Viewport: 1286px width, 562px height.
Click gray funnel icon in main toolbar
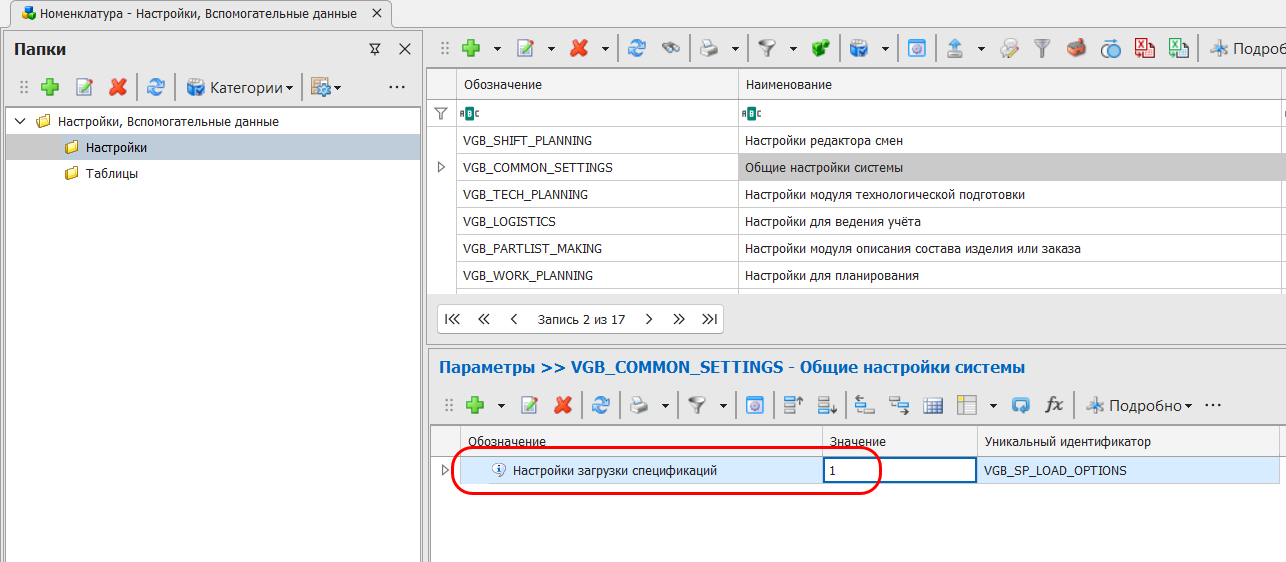[1042, 48]
